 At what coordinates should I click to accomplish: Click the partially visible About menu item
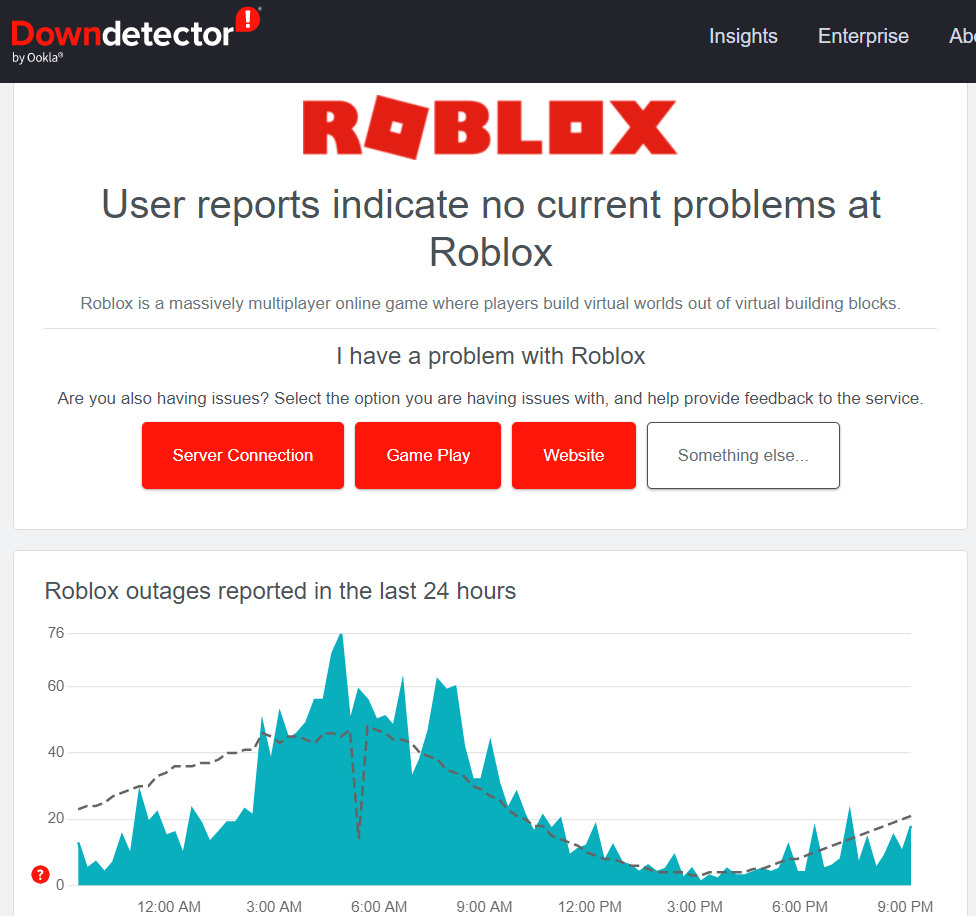pyautogui.click(x=961, y=36)
